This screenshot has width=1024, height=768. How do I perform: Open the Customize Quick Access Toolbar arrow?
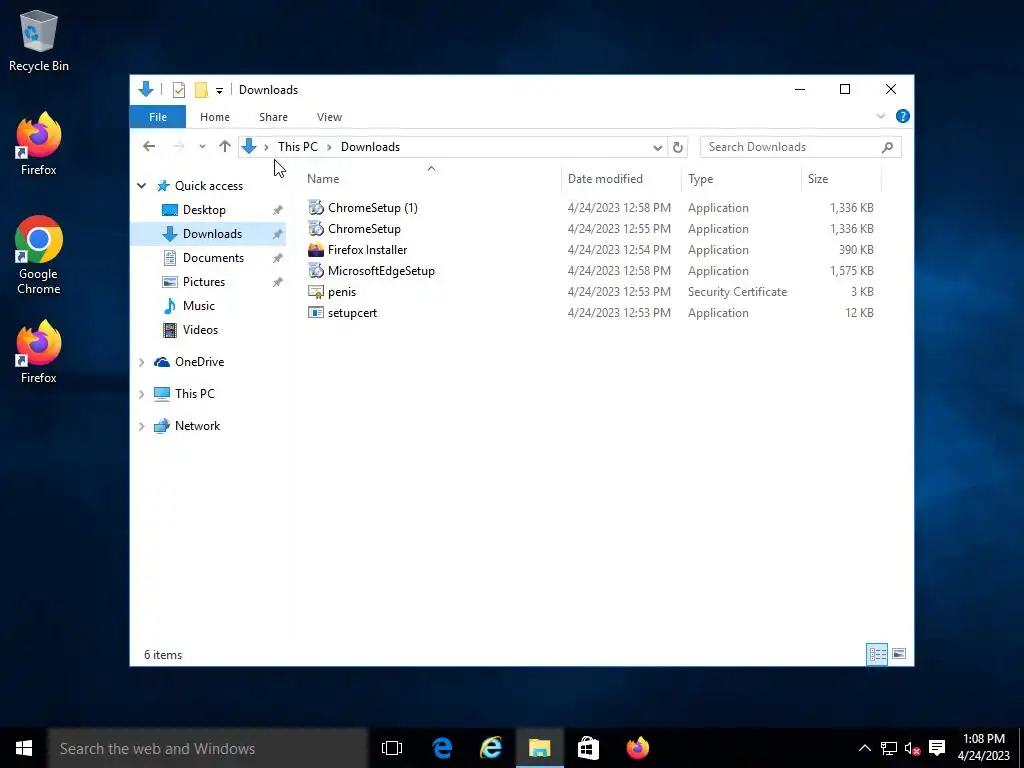(x=219, y=90)
